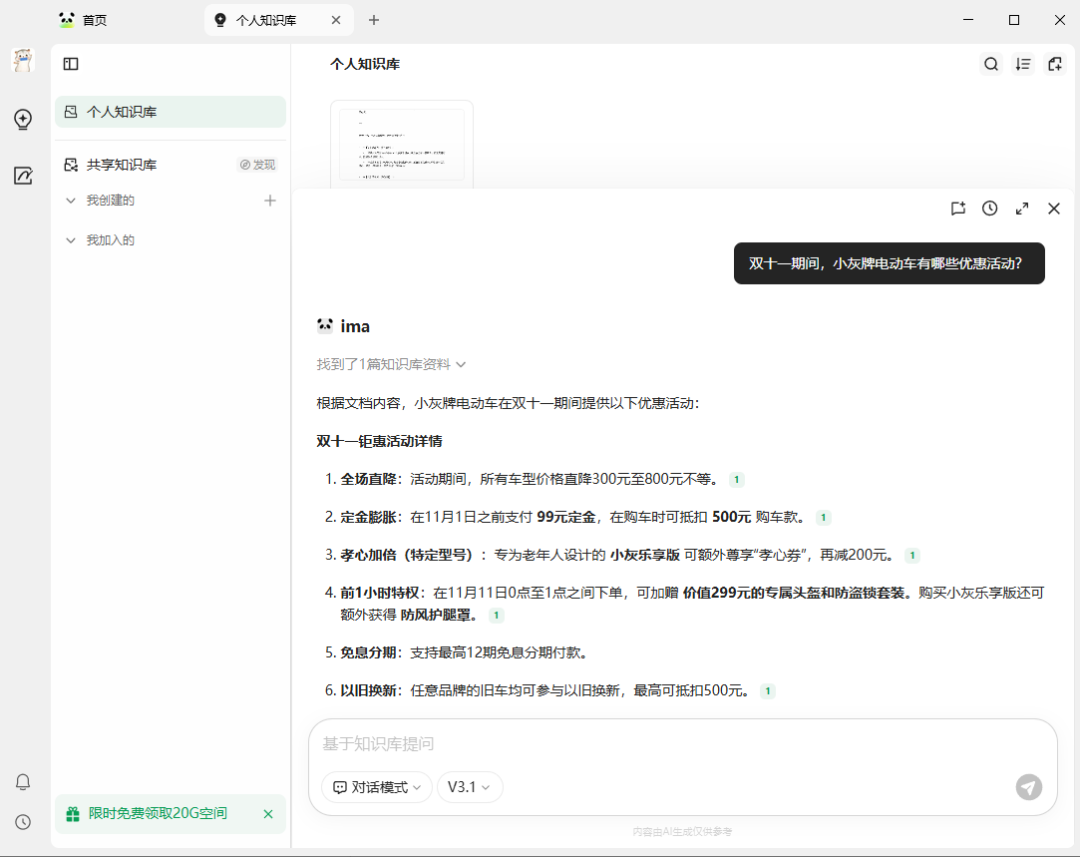Open citation 1 after 以旧换新 item
Viewport: 1080px width, 857px height.
pyautogui.click(x=767, y=691)
